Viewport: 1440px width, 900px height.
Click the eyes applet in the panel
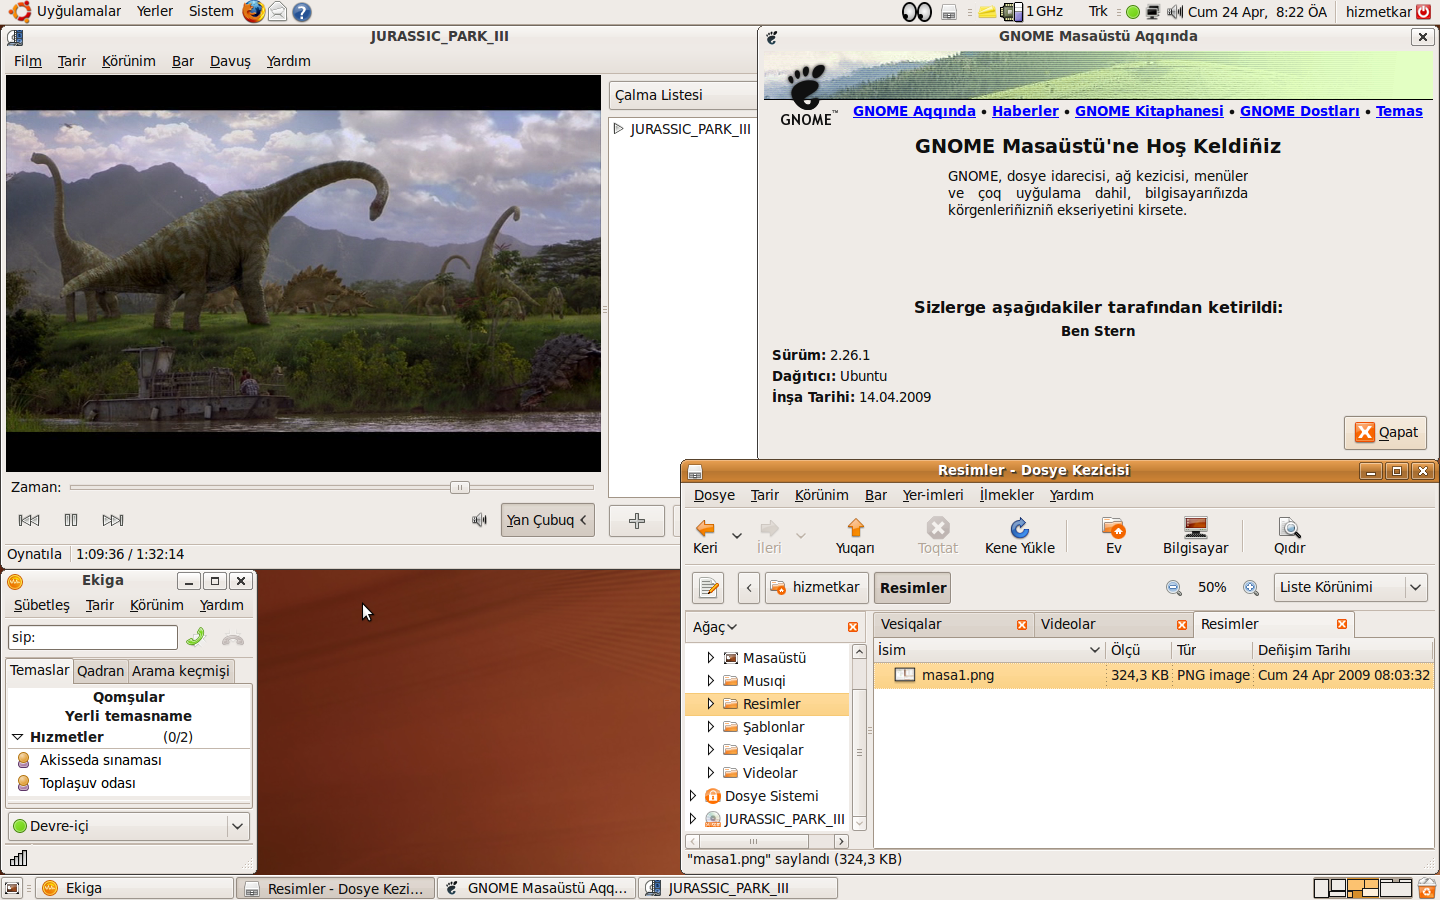(x=917, y=12)
